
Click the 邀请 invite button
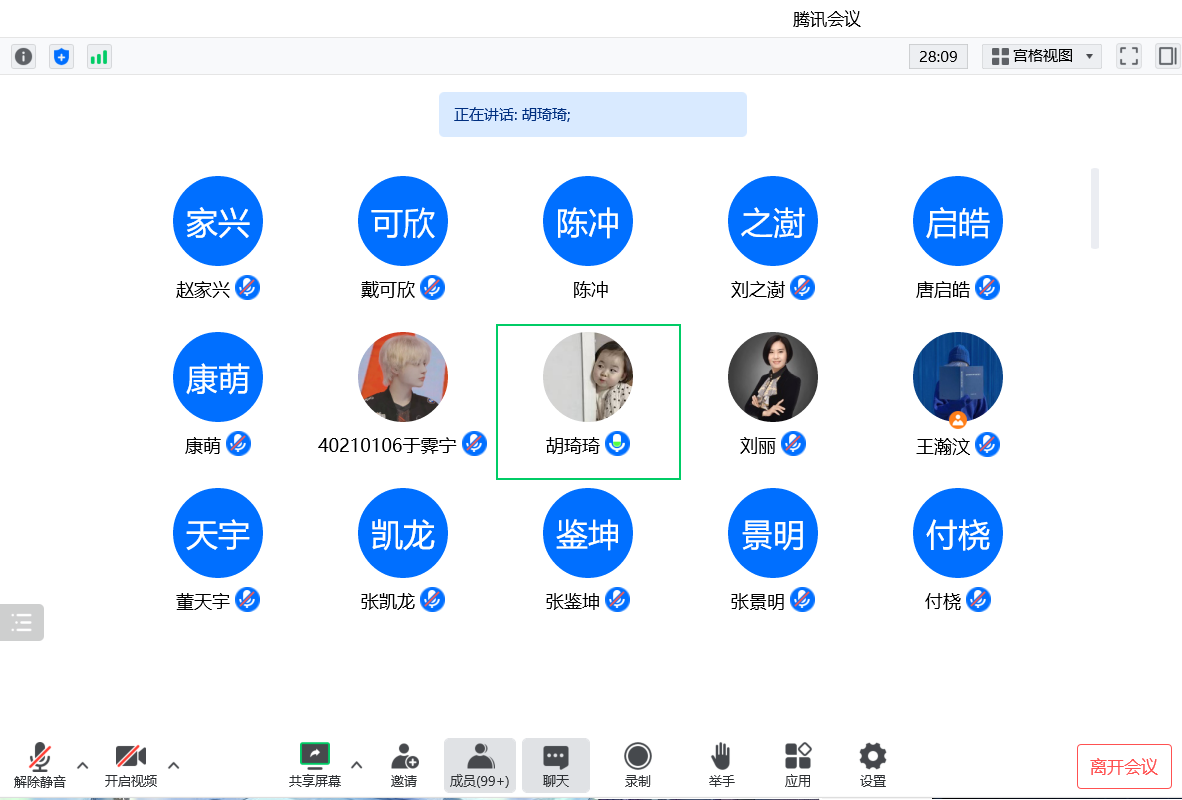click(x=404, y=765)
